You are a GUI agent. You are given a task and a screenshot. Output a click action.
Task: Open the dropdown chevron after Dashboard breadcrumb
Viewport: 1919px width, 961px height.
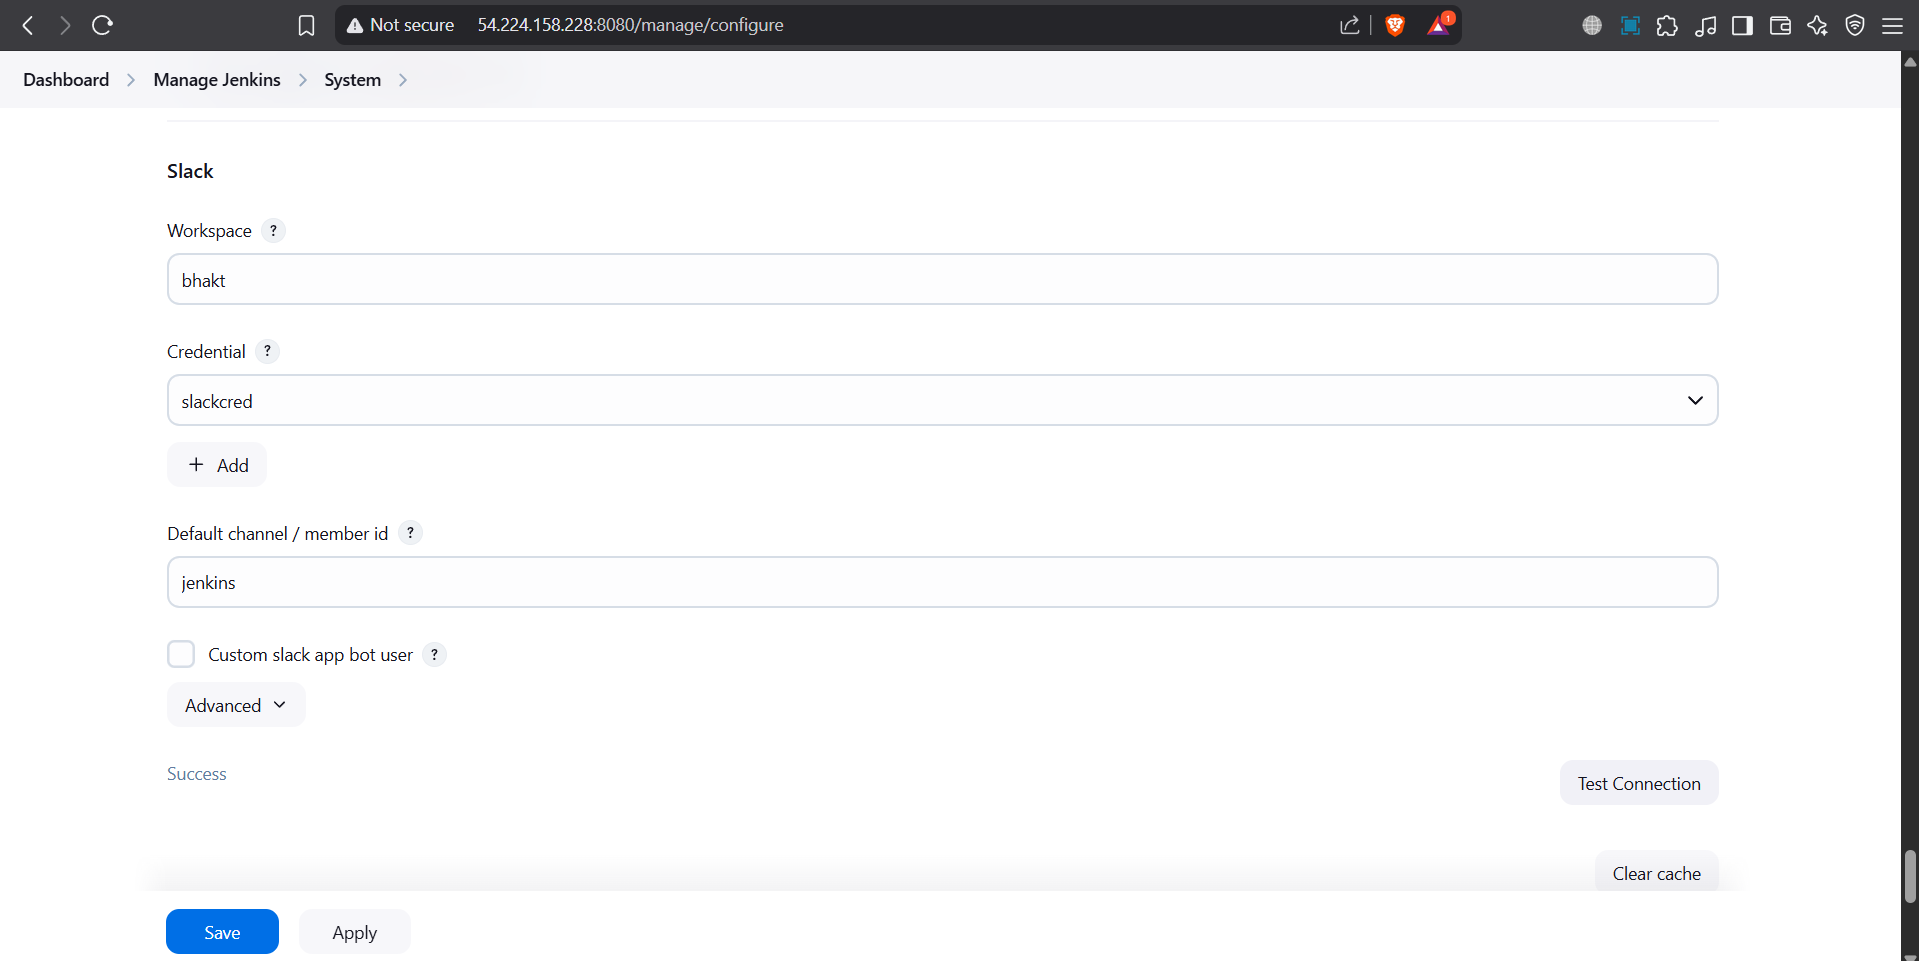pos(131,80)
